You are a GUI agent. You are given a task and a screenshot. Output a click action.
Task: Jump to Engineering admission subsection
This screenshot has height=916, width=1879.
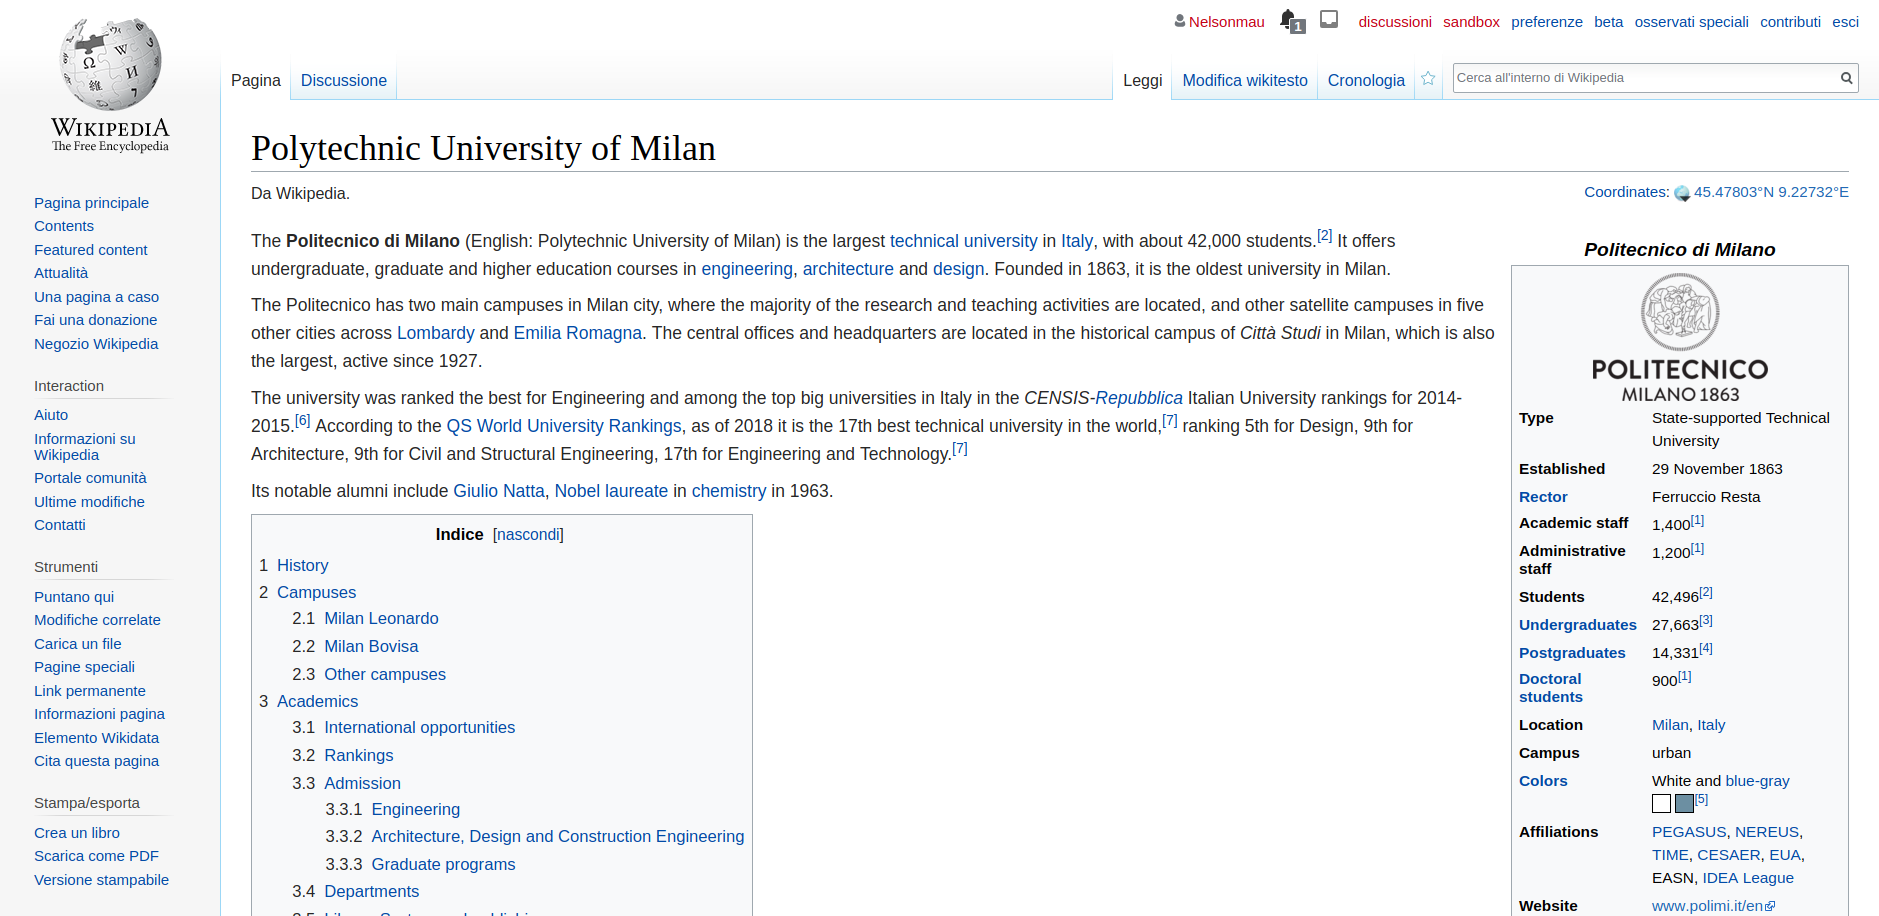click(x=415, y=809)
